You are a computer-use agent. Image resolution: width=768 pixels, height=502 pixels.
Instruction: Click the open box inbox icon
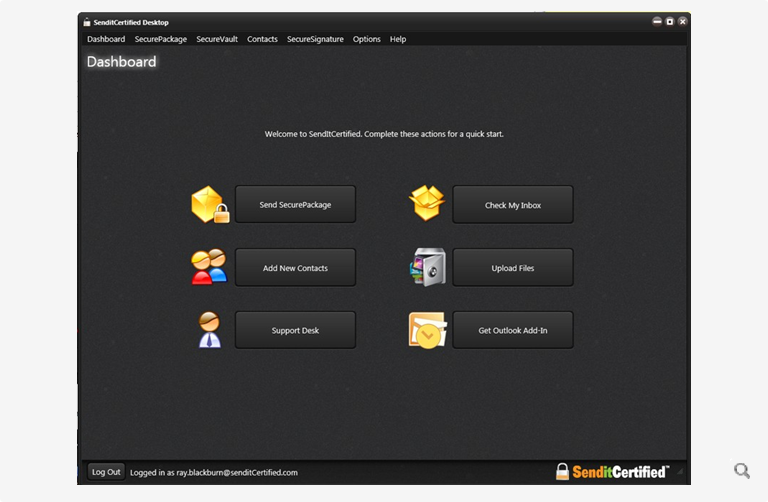pos(427,204)
